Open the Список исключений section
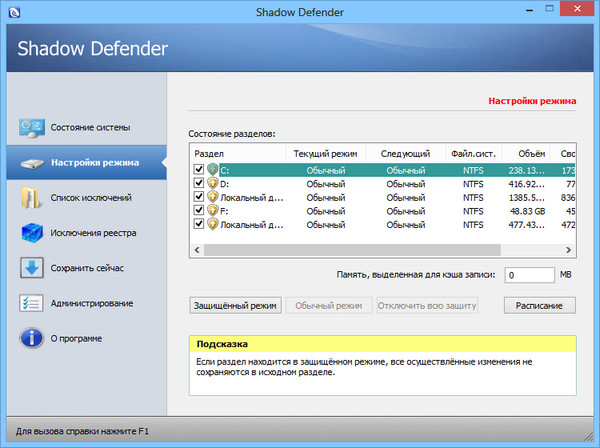600x448 pixels. tap(91, 198)
